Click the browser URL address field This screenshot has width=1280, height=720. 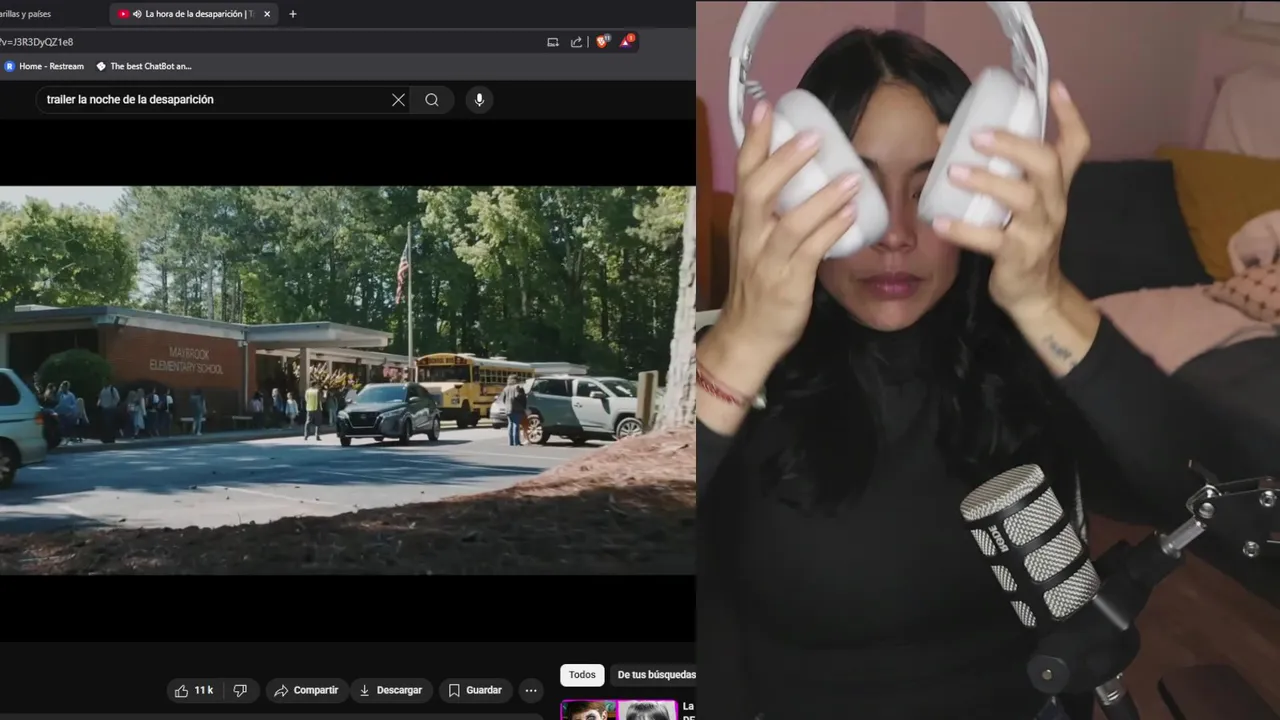tap(270, 42)
